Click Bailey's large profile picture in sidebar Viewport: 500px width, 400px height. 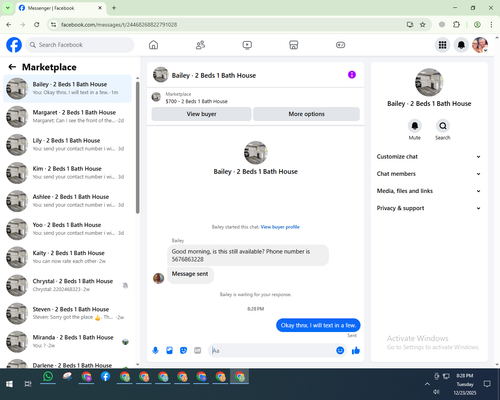pyautogui.click(x=429, y=82)
